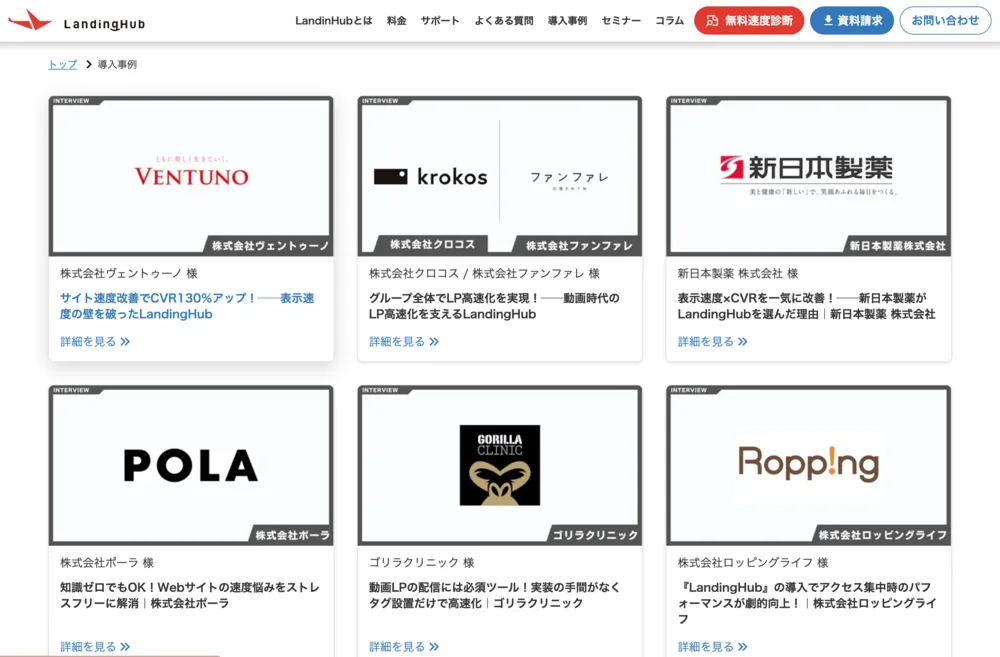Open よくある質問 in navigation
The image size is (1000, 657).
tap(504, 20)
